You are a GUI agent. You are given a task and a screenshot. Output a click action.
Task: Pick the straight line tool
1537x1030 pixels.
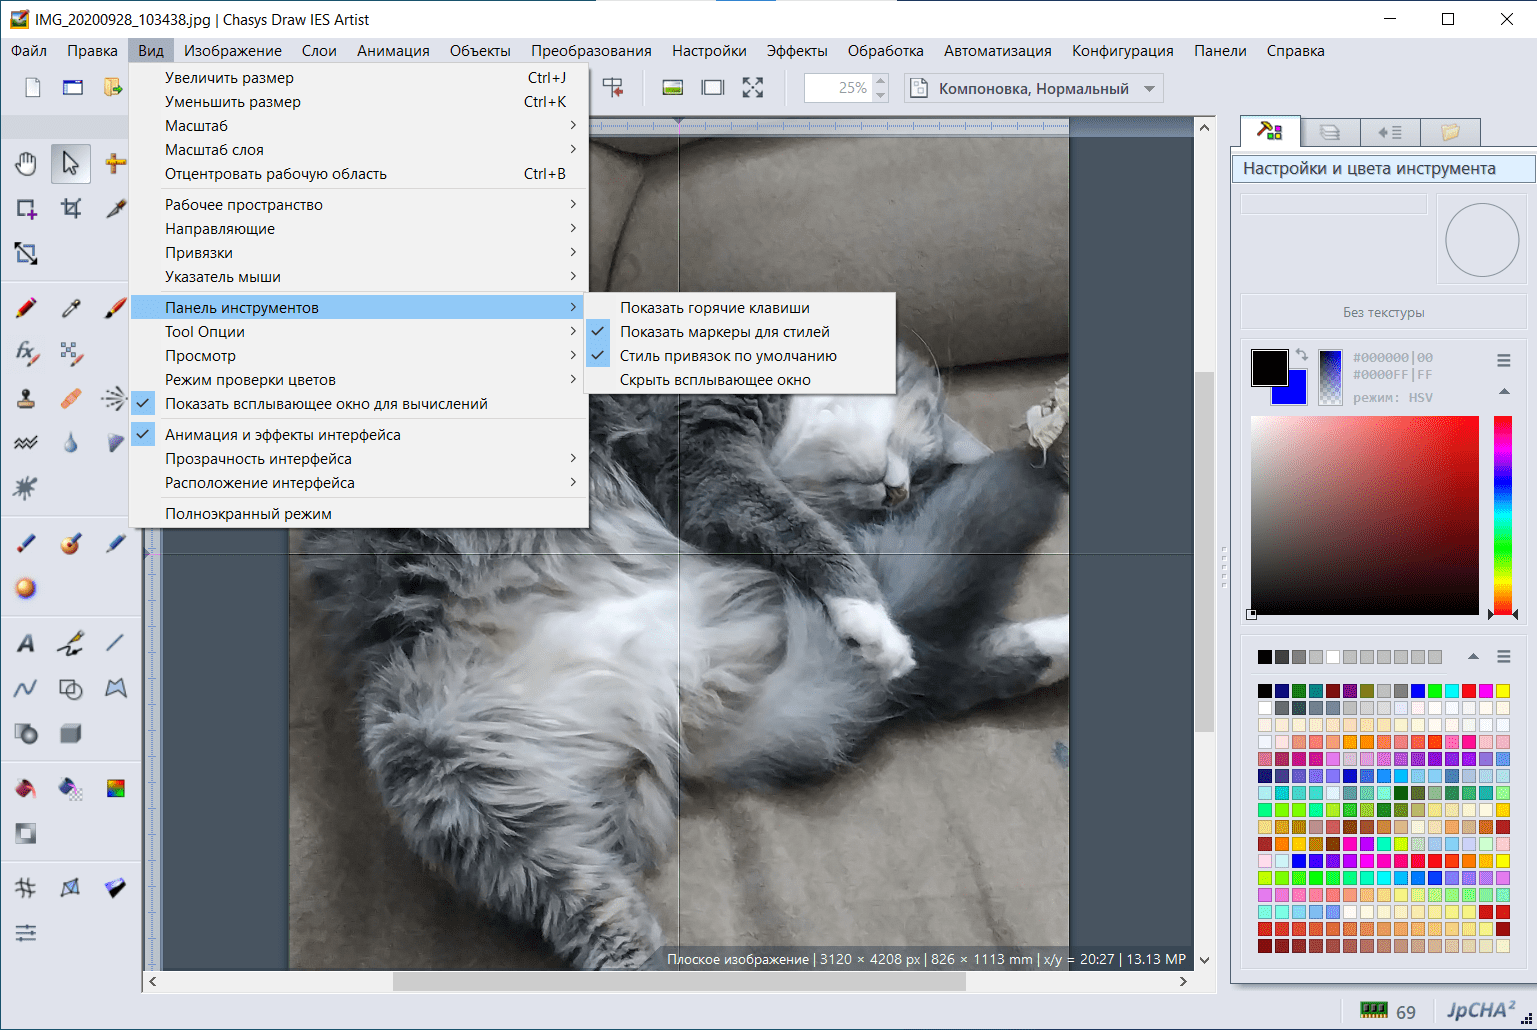[x=115, y=643]
